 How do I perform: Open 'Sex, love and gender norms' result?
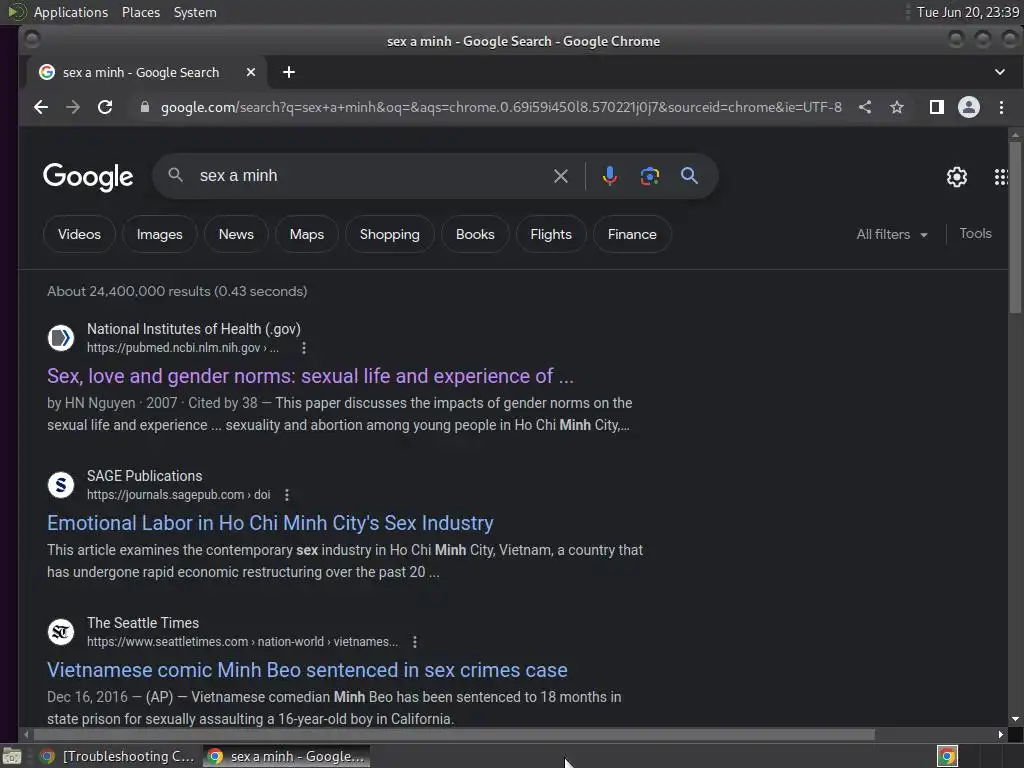310,376
